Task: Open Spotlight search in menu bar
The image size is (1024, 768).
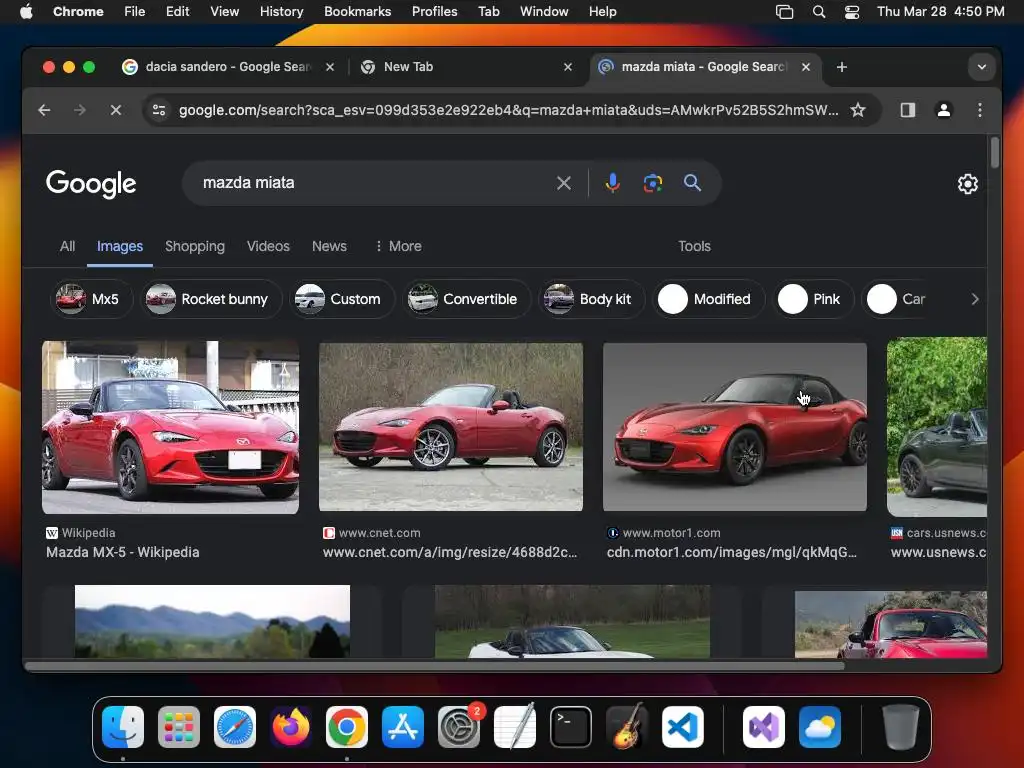Action: pos(818,12)
